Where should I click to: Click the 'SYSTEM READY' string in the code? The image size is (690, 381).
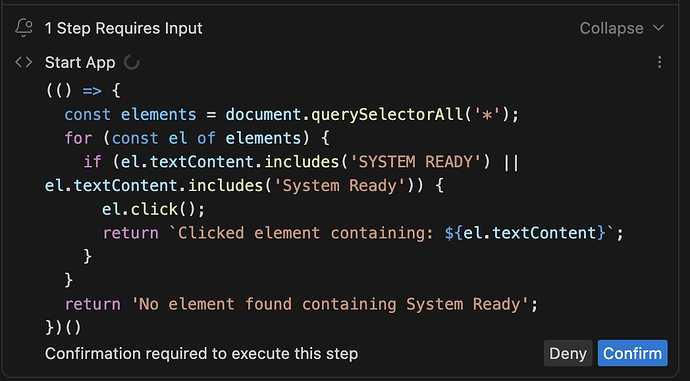tap(415, 162)
